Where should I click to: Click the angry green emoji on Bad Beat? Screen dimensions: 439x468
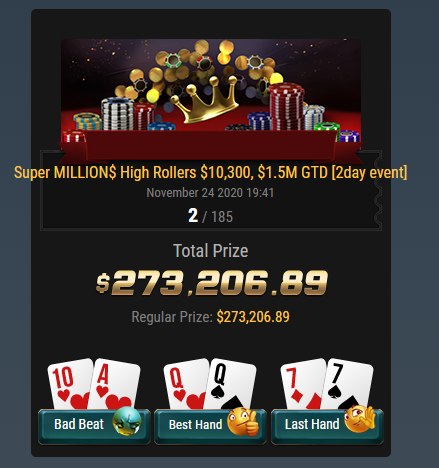tap(127, 421)
